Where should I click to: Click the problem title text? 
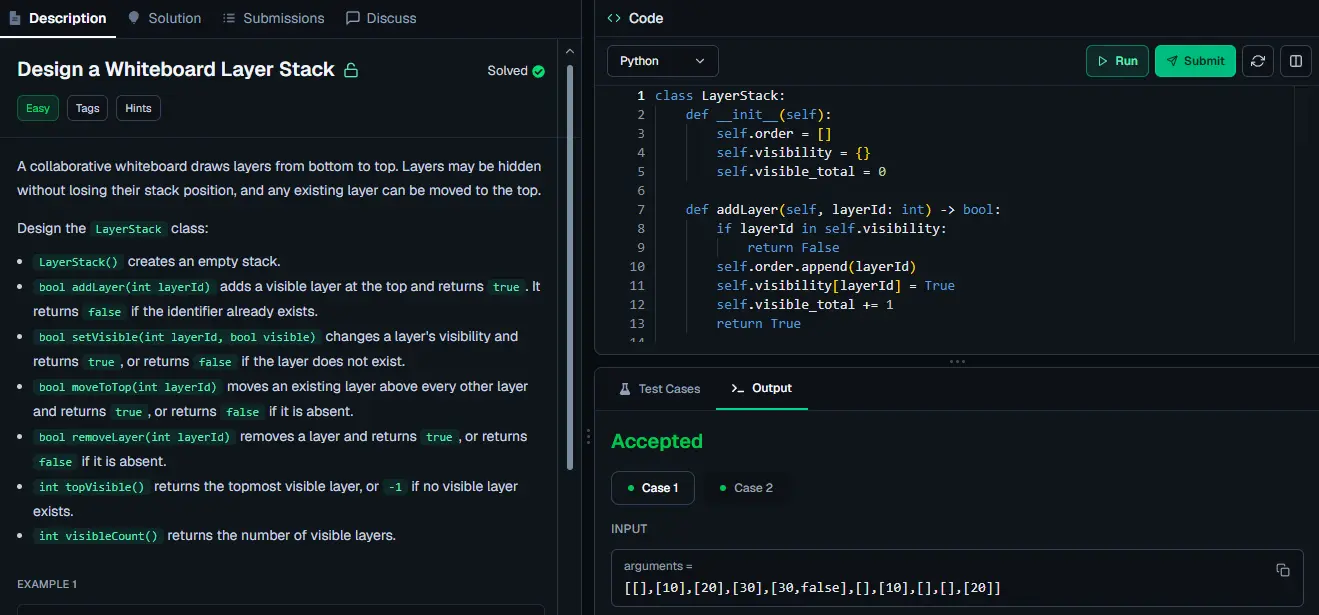click(176, 69)
